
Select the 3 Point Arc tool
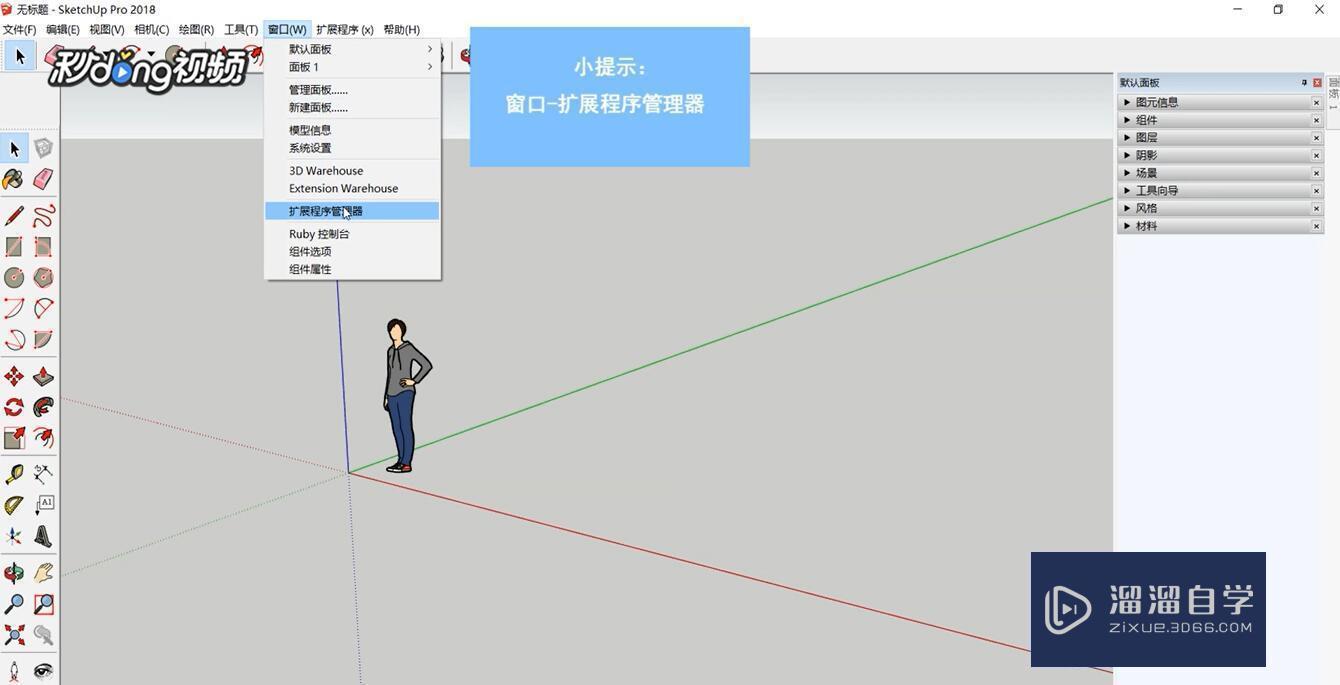(x=14, y=339)
